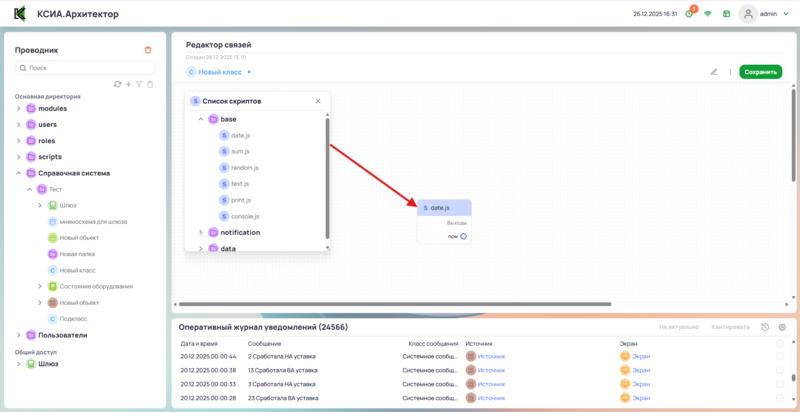Open Источник link for 00:00:38 row
Screen dimensions: 800x412
tap(491, 370)
